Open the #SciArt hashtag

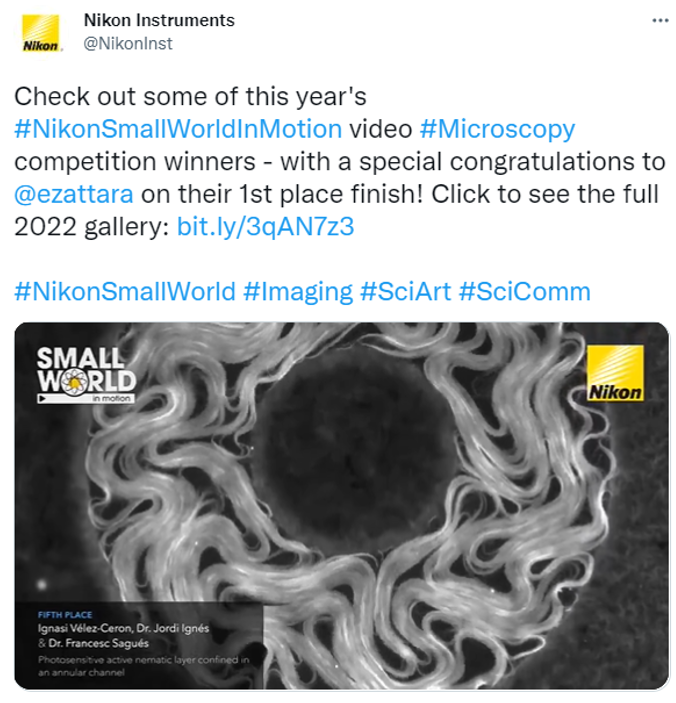[405, 291]
